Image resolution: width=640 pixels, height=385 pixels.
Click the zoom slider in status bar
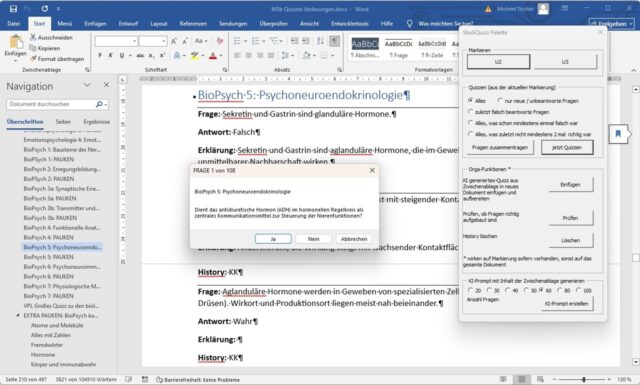[584, 380]
